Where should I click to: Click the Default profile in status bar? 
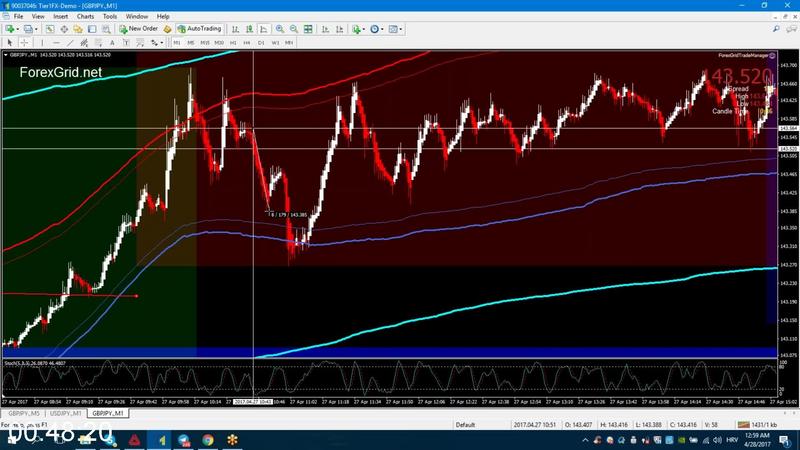point(465,424)
